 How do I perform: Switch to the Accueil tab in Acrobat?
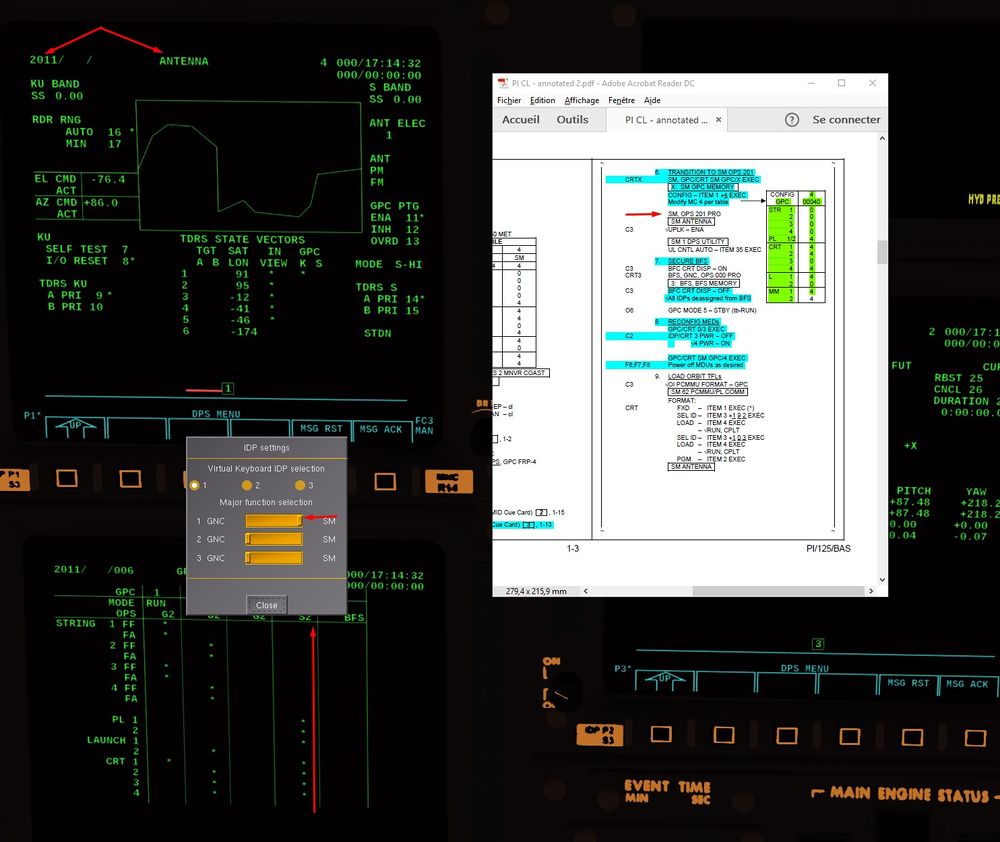point(520,120)
